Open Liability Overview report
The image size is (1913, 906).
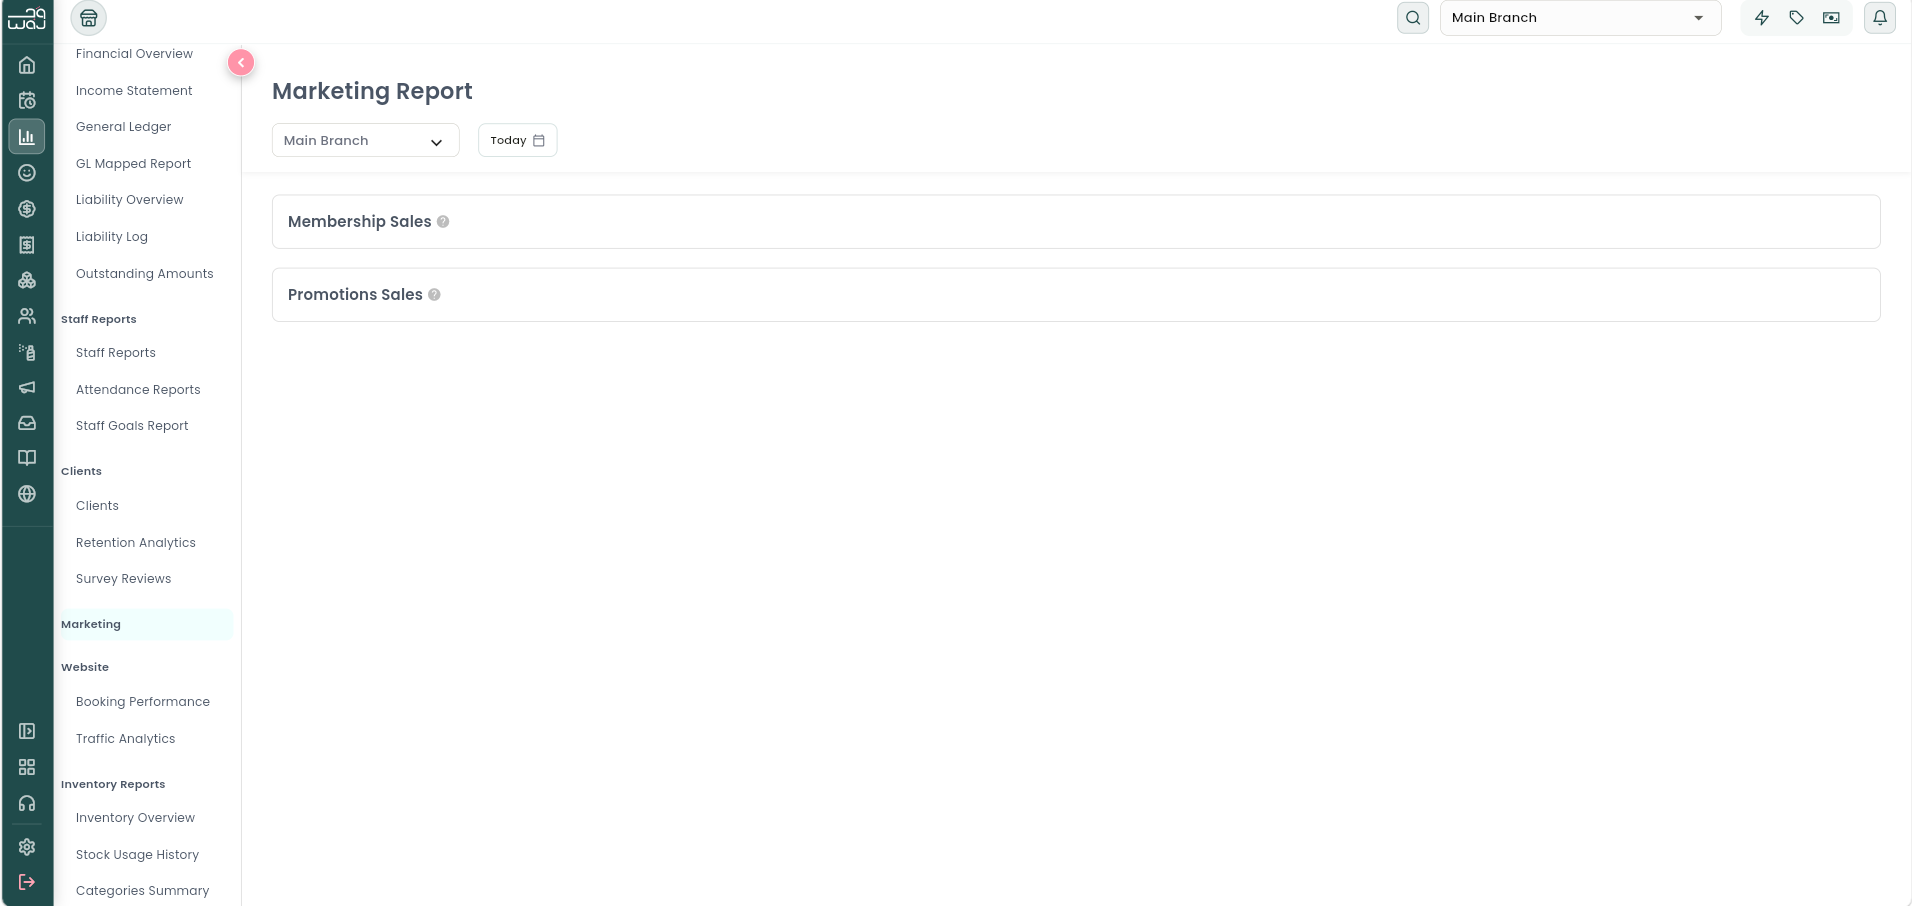pos(130,200)
